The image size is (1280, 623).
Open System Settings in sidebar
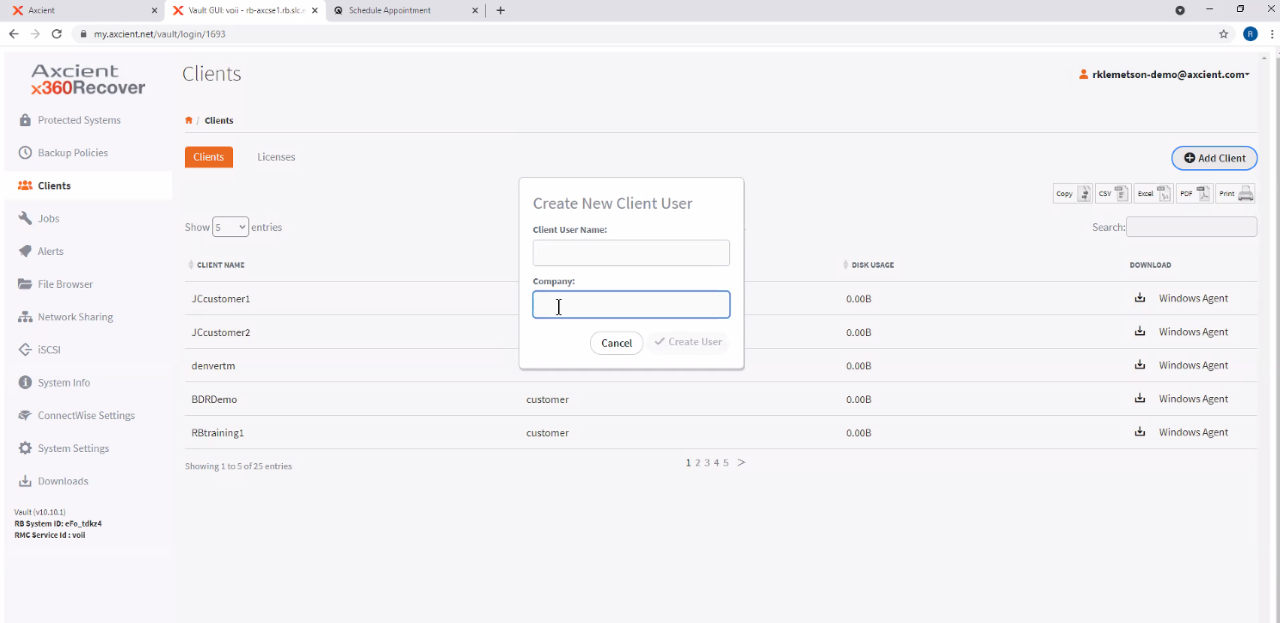coord(73,448)
